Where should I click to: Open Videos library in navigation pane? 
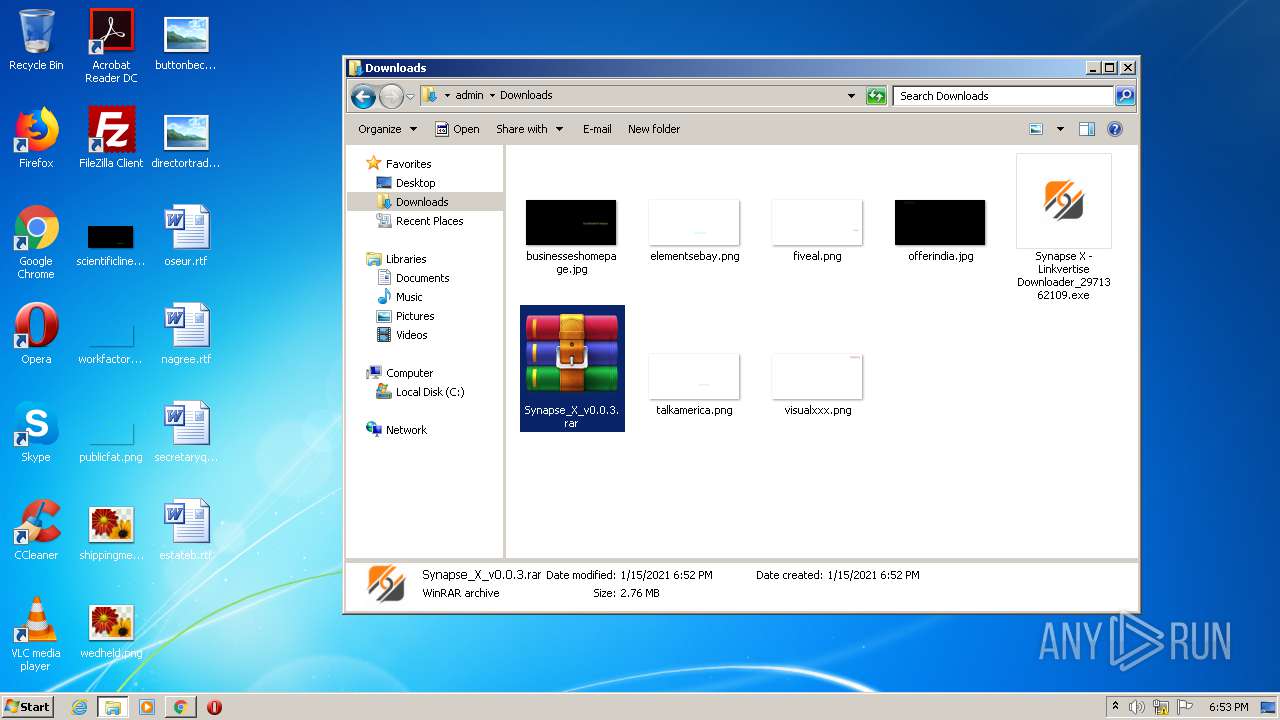(402, 335)
